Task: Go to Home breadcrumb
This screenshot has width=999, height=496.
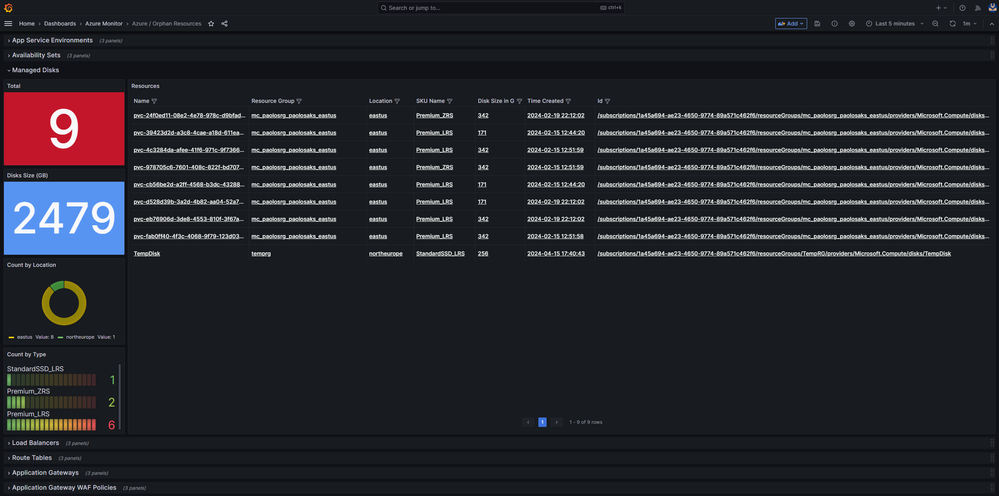Action: [27, 24]
